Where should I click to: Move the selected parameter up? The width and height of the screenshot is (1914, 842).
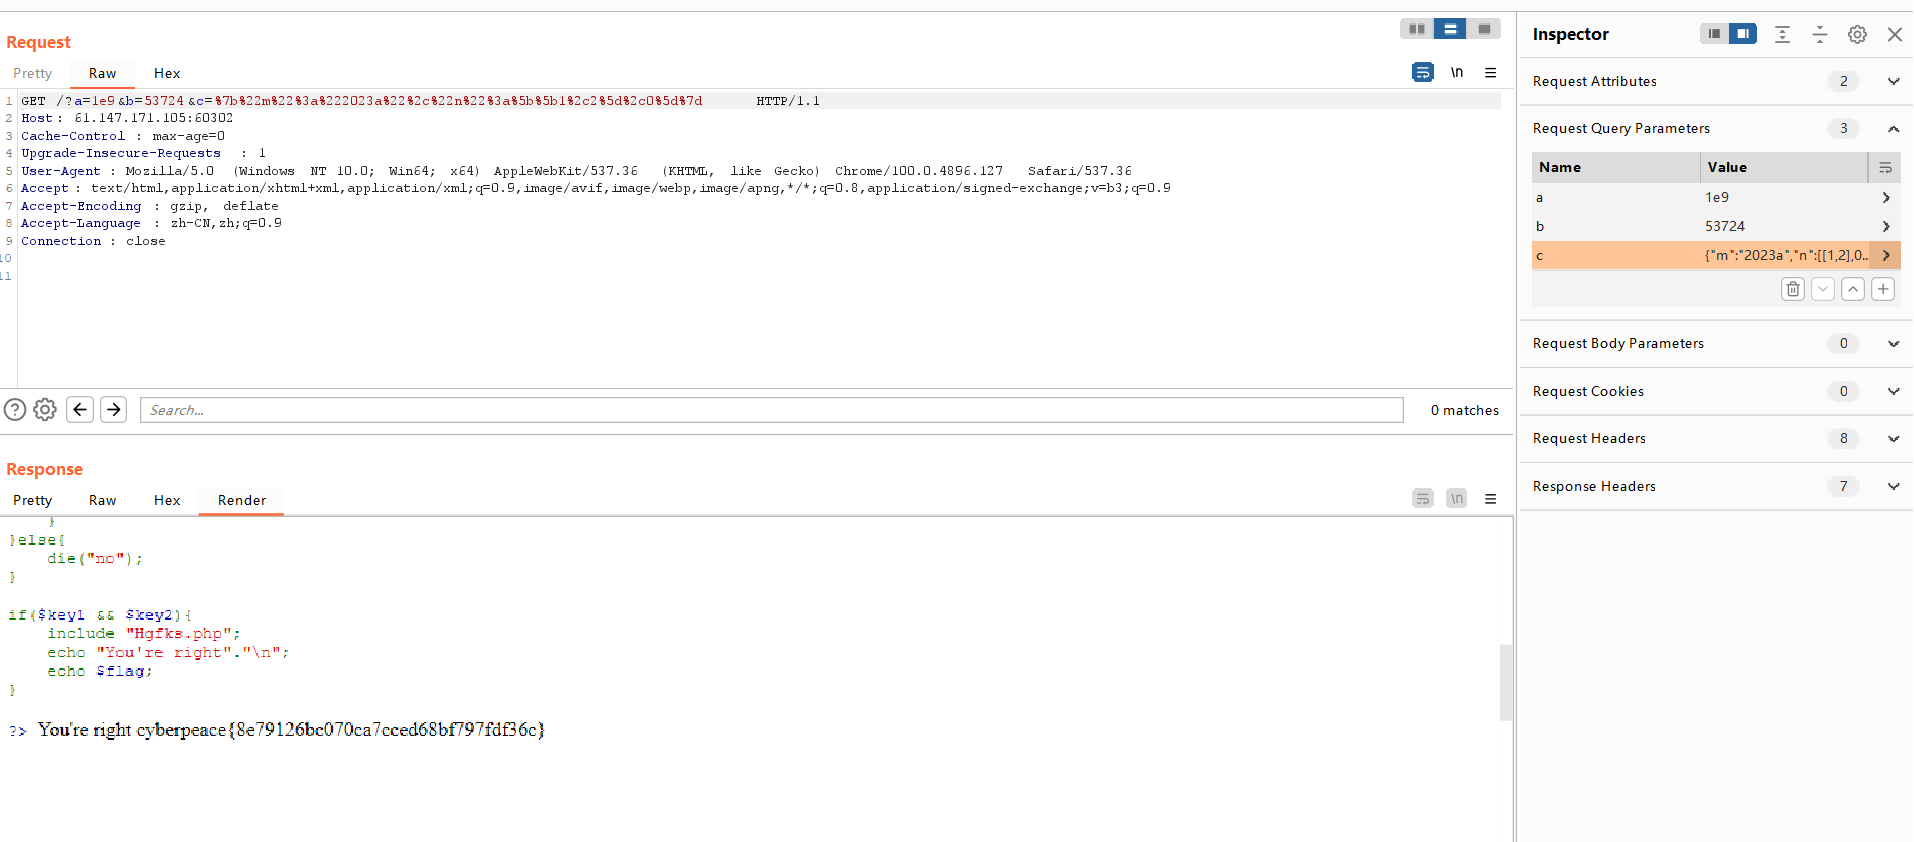coord(1853,289)
